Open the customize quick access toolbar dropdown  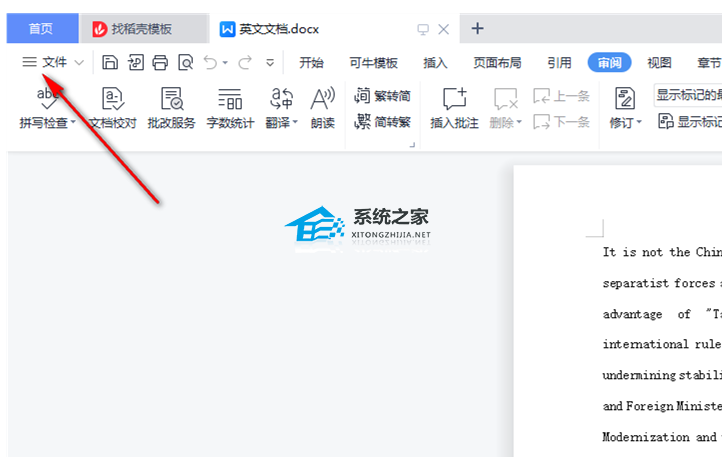[270, 63]
